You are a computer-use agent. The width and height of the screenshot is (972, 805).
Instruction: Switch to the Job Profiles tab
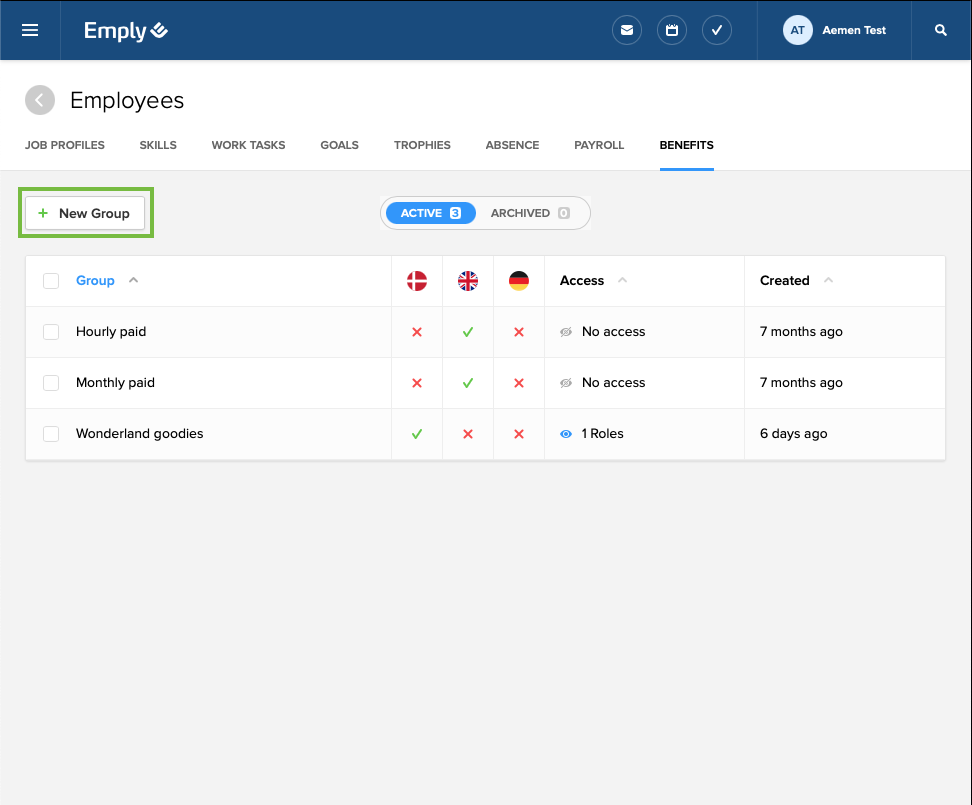(x=65, y=145)
